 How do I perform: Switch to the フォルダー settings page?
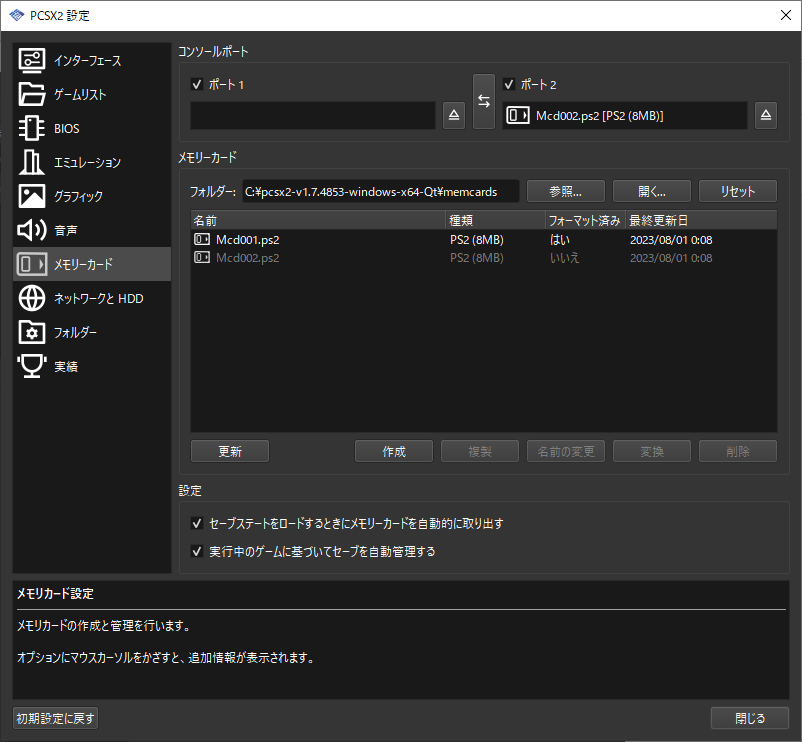30,332
